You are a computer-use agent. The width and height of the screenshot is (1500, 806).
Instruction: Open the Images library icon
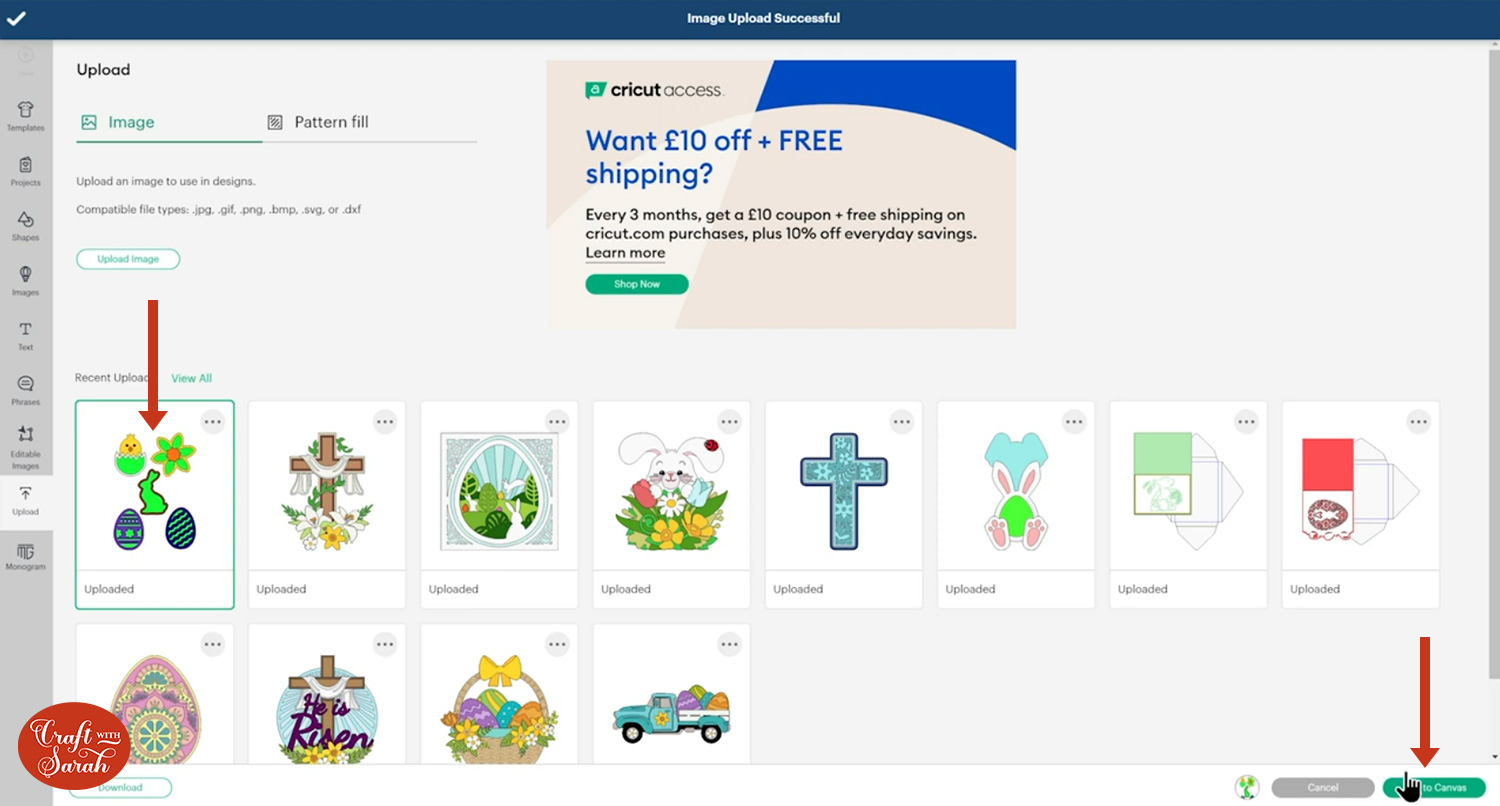click(x=26, y=281)
